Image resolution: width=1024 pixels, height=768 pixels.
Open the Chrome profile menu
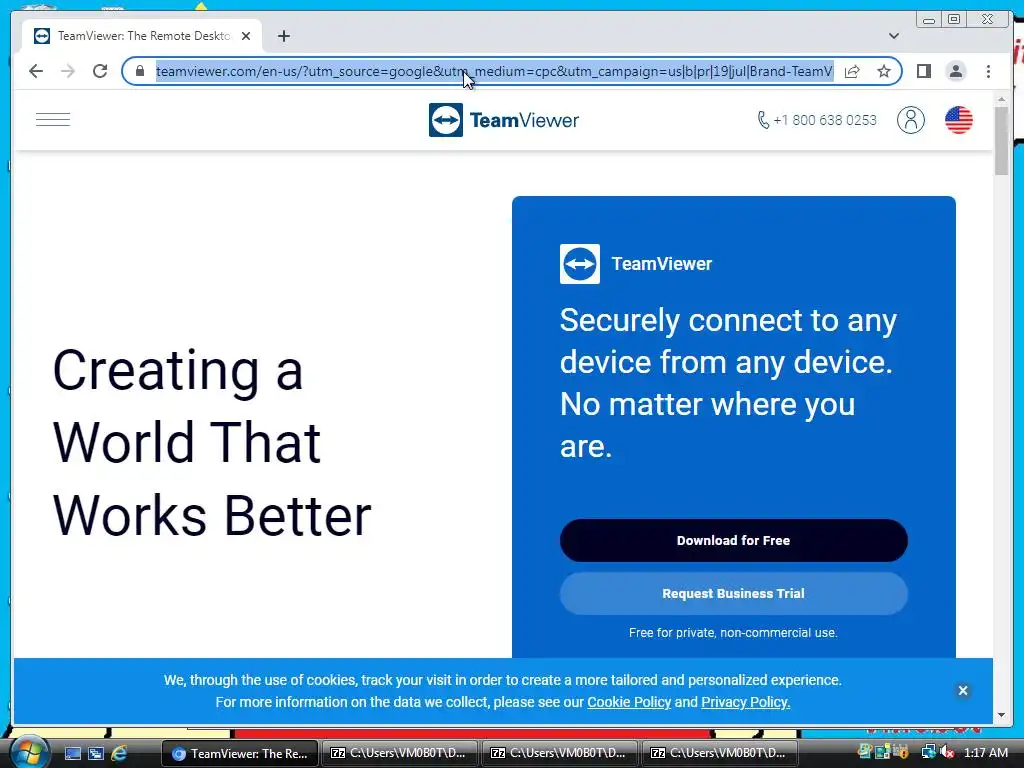pos(955,71)
